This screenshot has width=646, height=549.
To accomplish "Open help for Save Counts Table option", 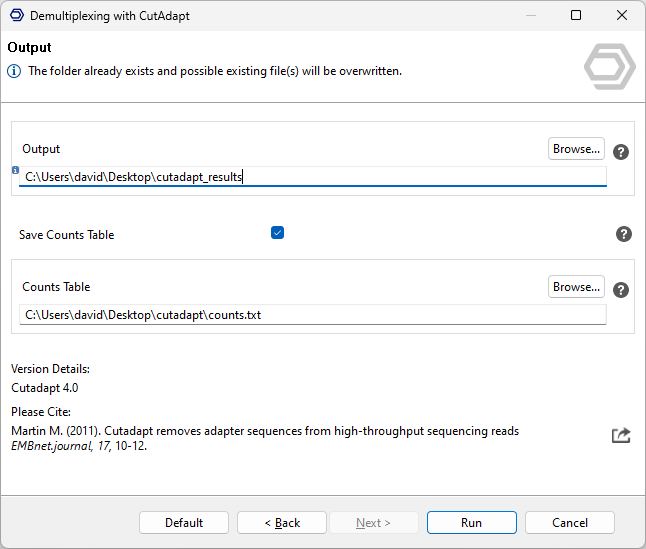I will coord(624,234).
